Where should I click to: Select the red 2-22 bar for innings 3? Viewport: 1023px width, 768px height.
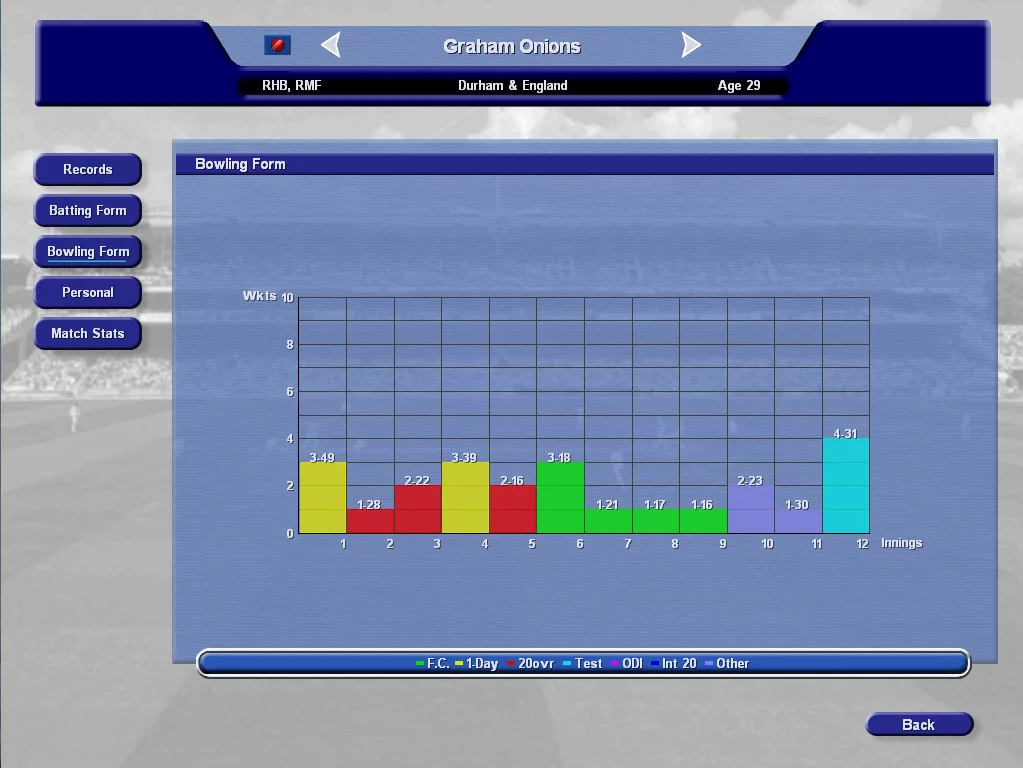pyautogui.click(x=418, y=510)
